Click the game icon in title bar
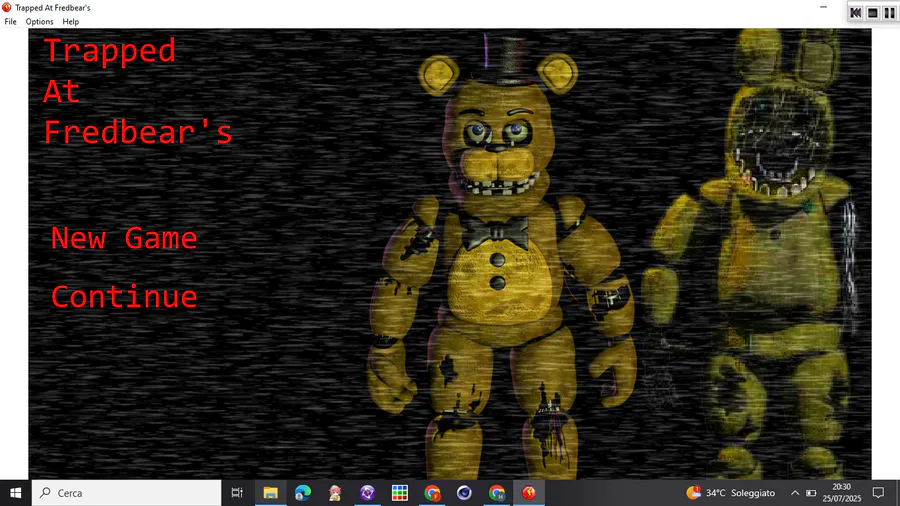This screenshot has height=506, width=900. pyautogui.click(x=7, y=7)
